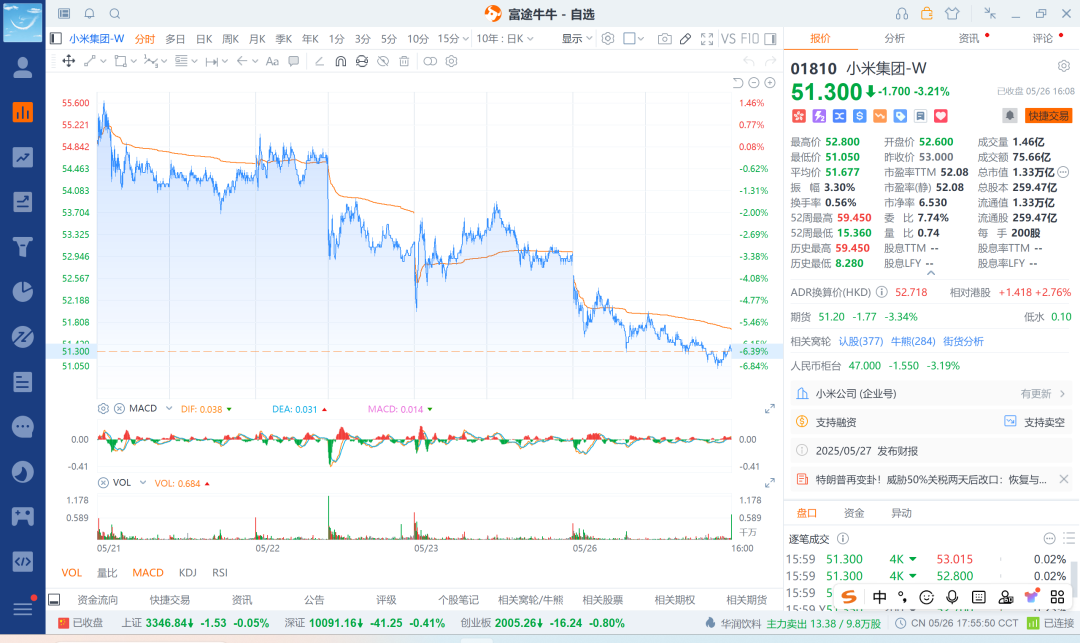Viewport: 1080px width, 643px height.
Task: Select comment bubble annotation tool
Action: (x=293, y=61)
